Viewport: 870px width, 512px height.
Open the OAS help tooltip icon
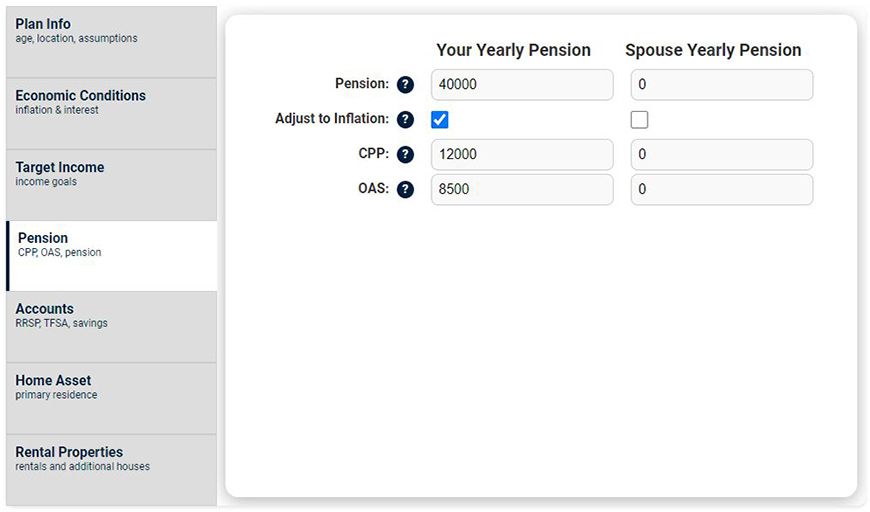(x=405, y=189)
